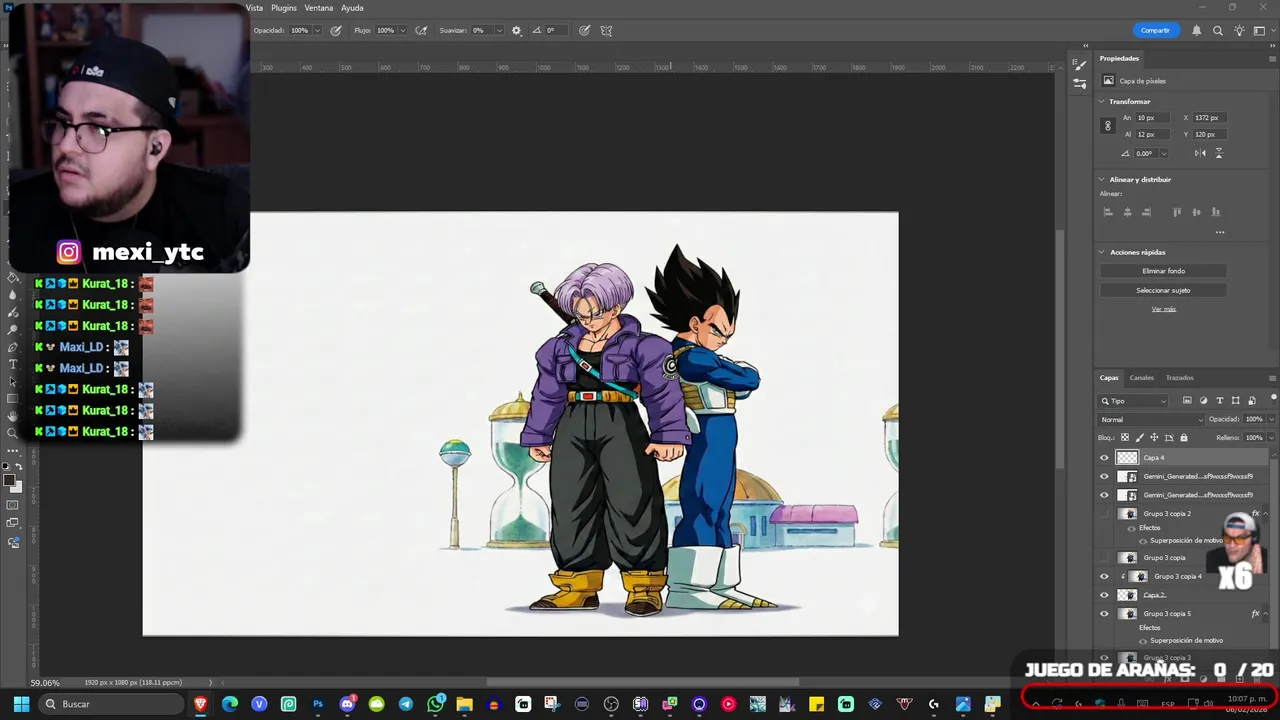Open the Windows Start menu

click(21, 704)
